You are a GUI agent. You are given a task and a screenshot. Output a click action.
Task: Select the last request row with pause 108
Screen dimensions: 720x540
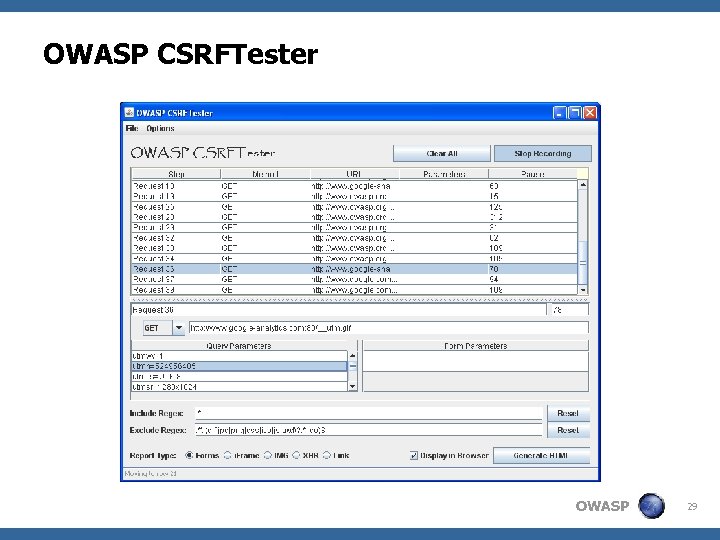(354, 290)
